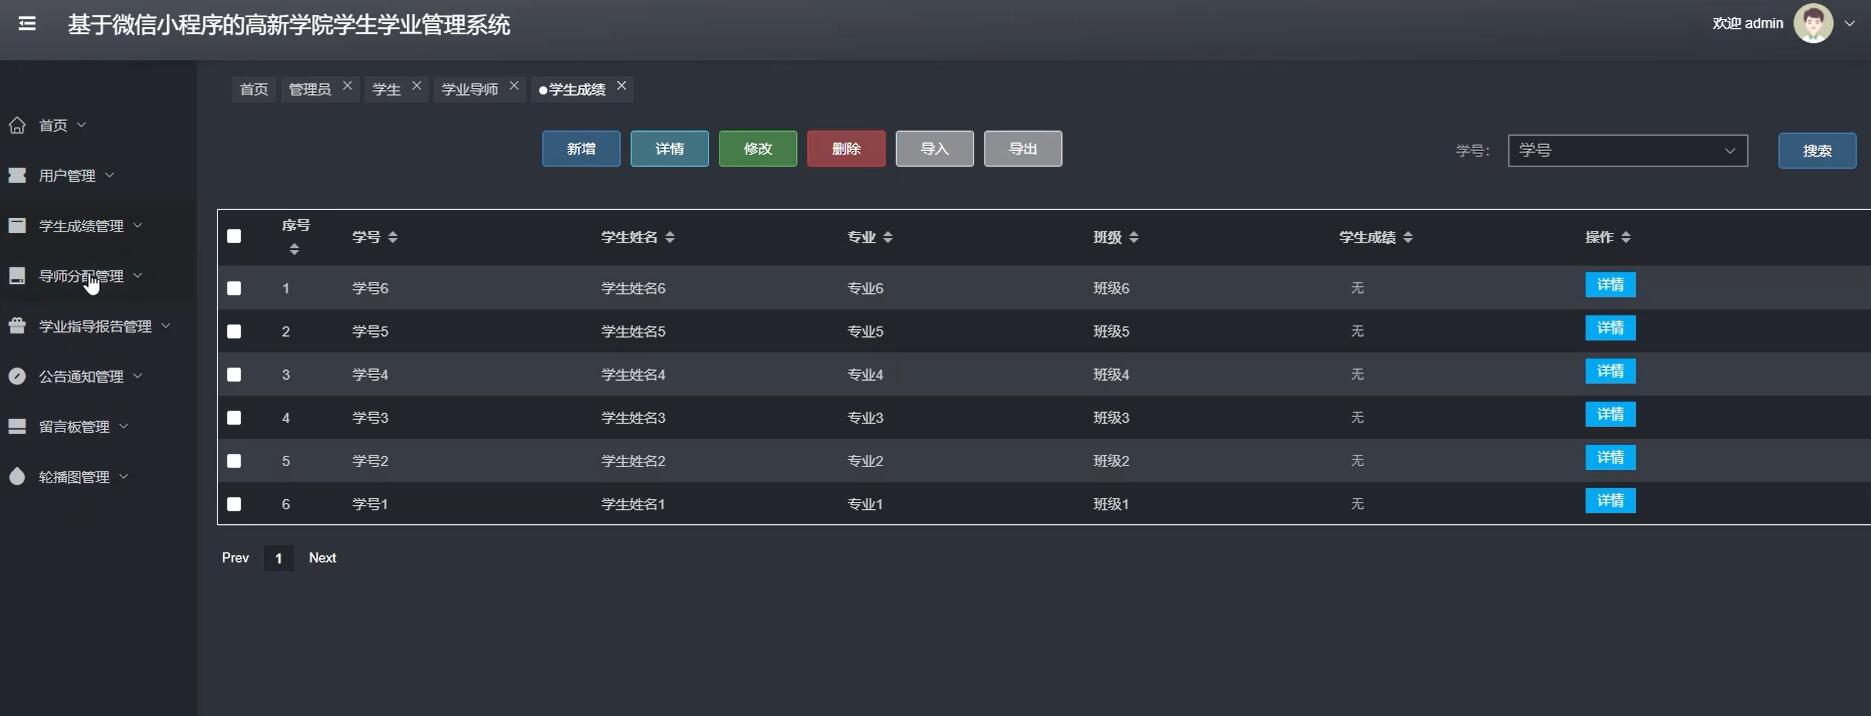Open 详情 for the 学号3 row

(1610, 414)
